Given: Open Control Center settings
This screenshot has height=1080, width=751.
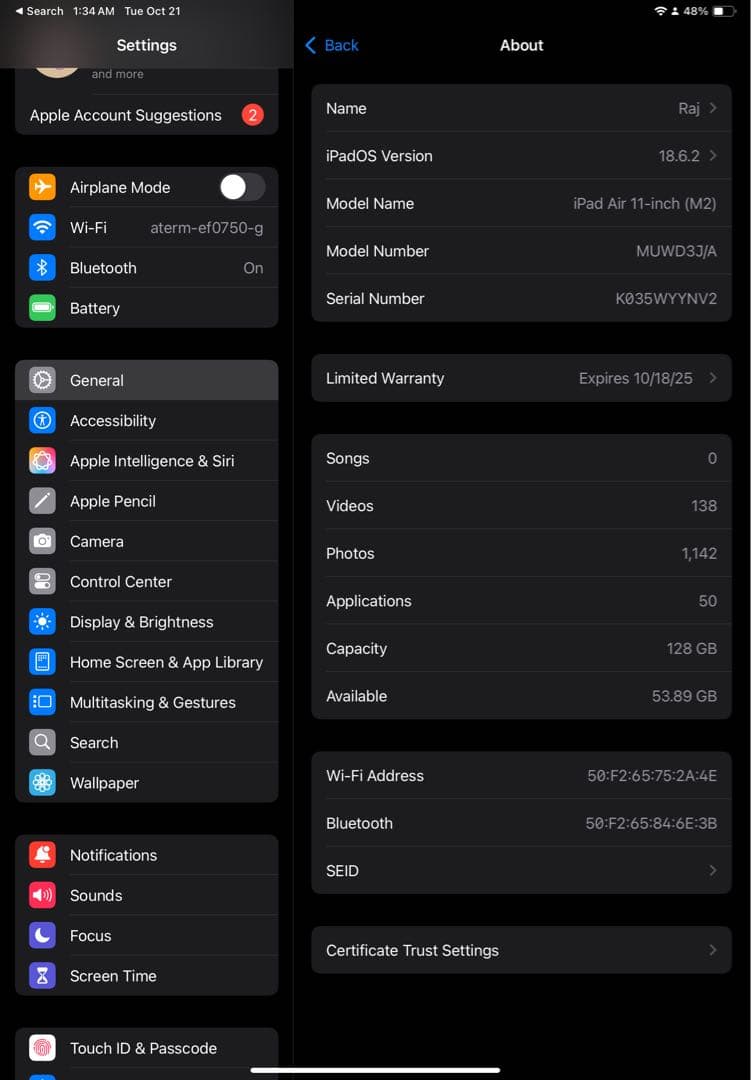Looking at the screenshot, I should click(147, 581).
